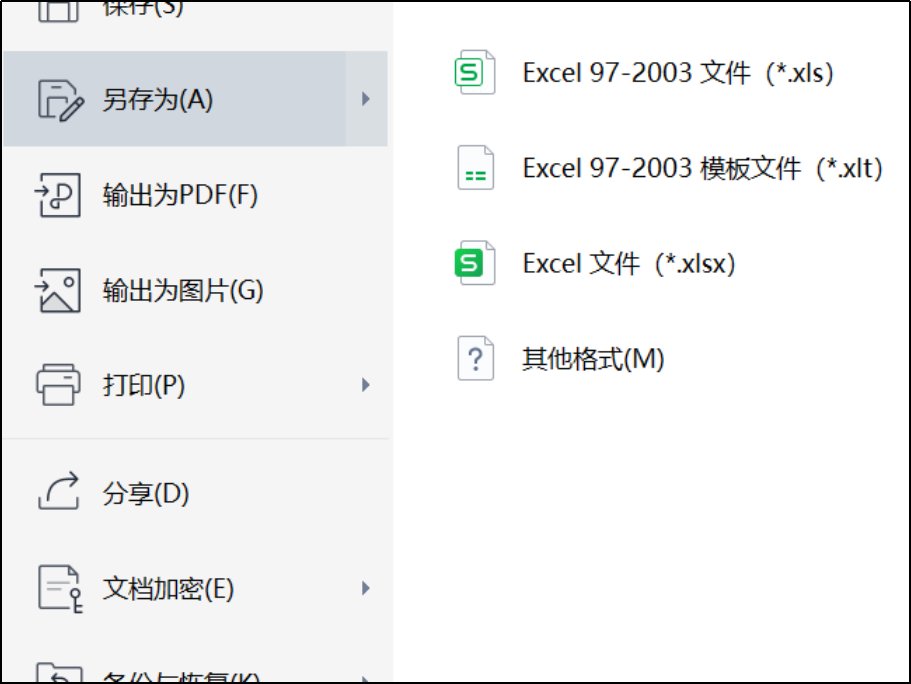Expand the 打印 submenu arrow

coord(367,383)
